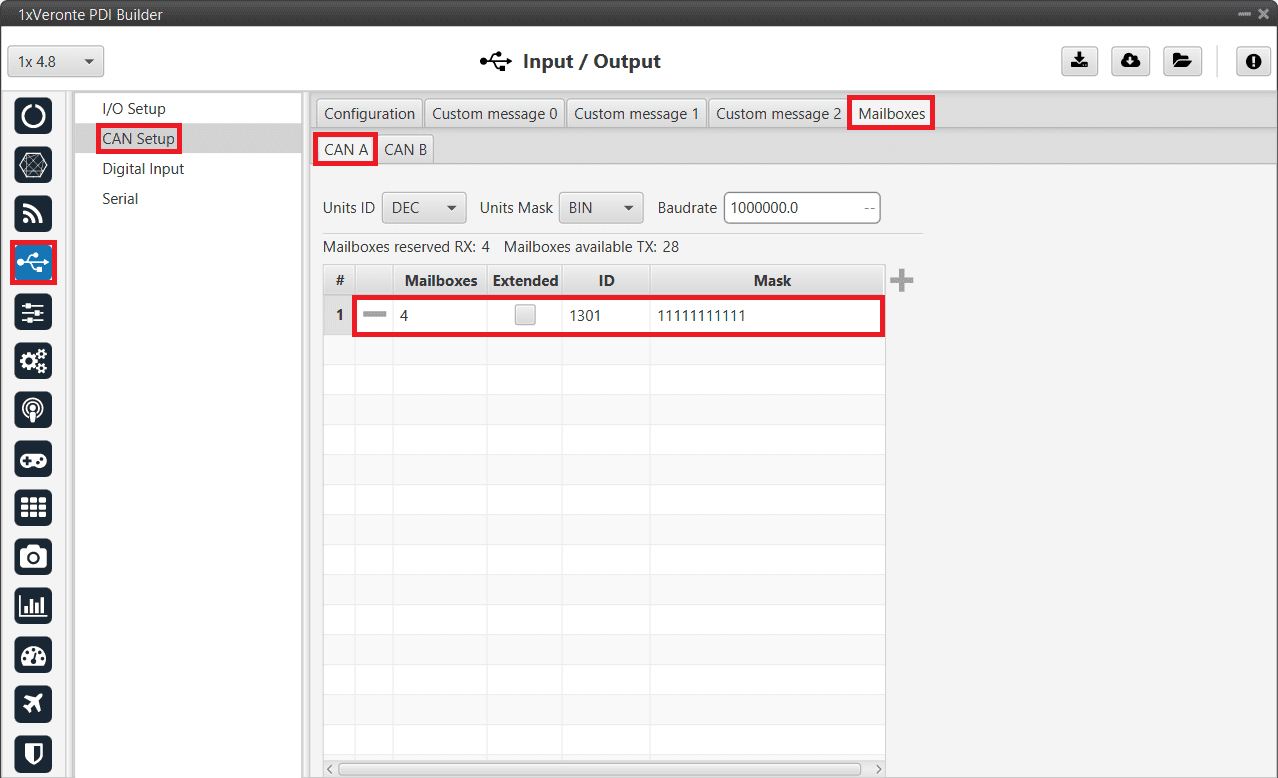1278x778 pixels.
Task: Open the speedometer gauge sidebar icon
Action: click(33, 655)
